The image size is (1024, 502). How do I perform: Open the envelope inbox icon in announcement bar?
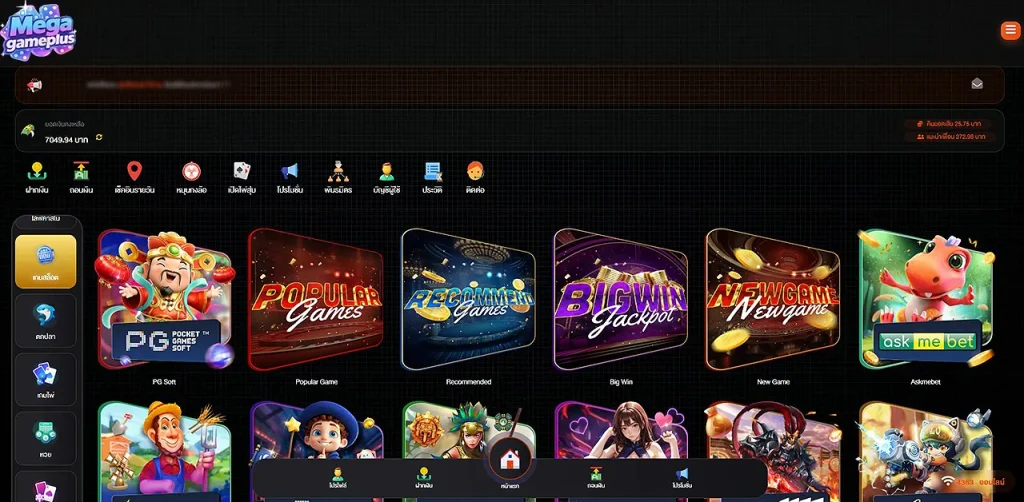[977, 84]
